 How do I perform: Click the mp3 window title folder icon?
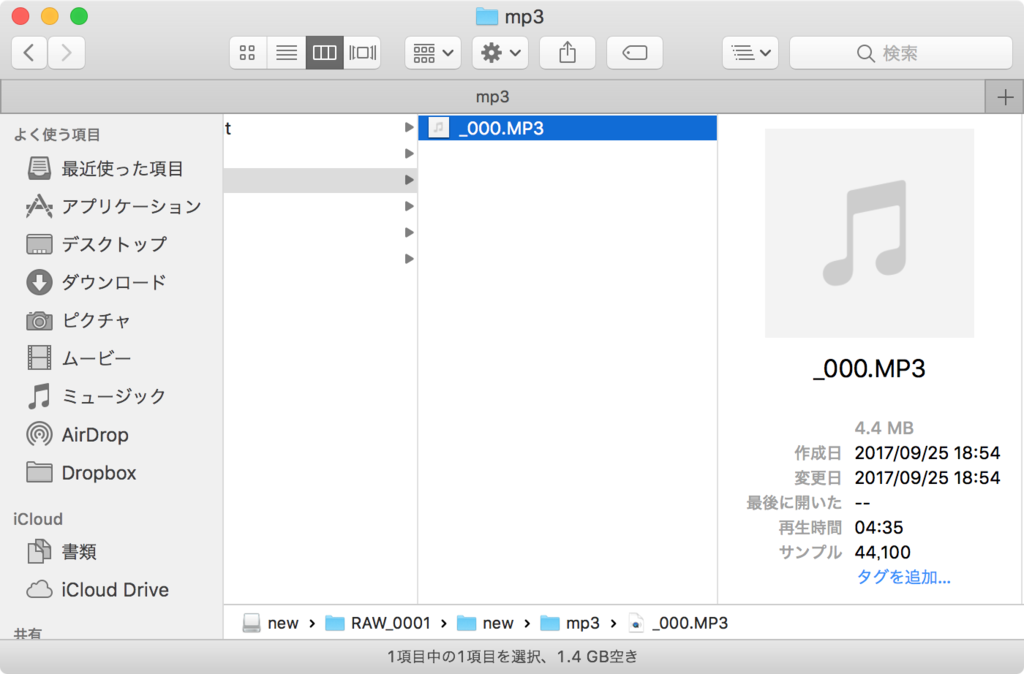[x=487, y=16]
